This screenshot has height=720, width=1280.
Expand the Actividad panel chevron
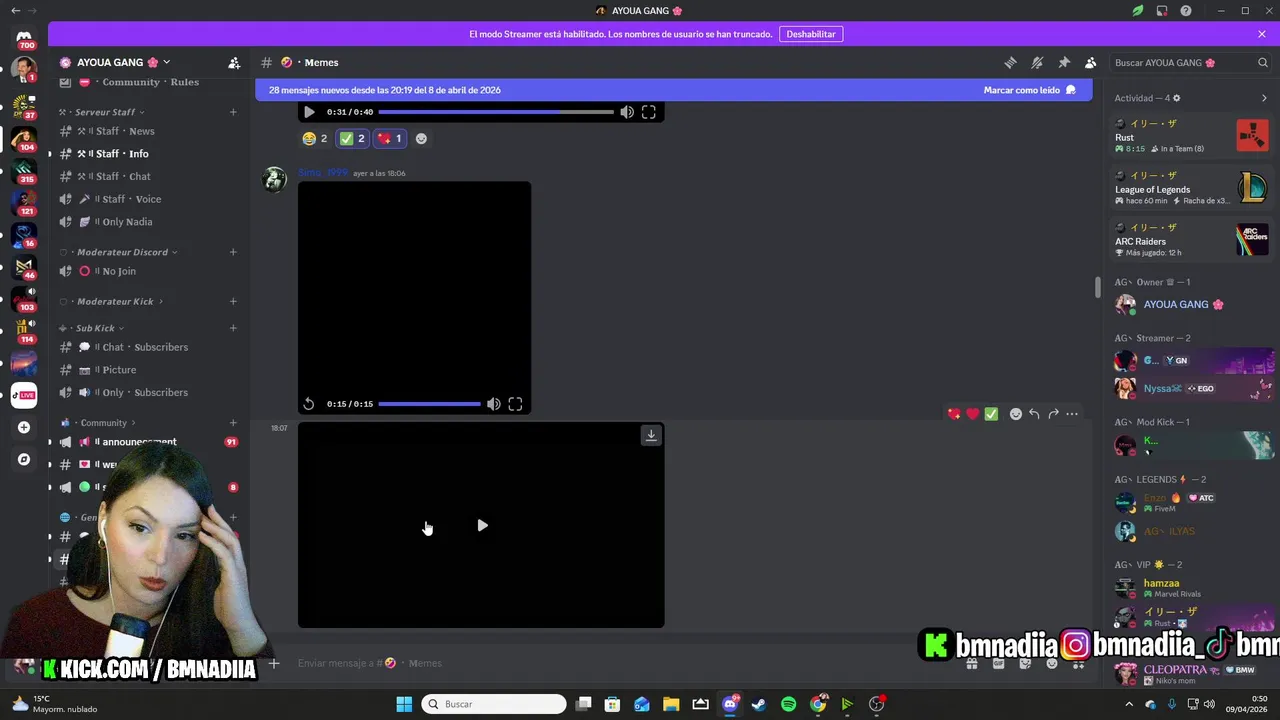click(x=1264, y=98)
